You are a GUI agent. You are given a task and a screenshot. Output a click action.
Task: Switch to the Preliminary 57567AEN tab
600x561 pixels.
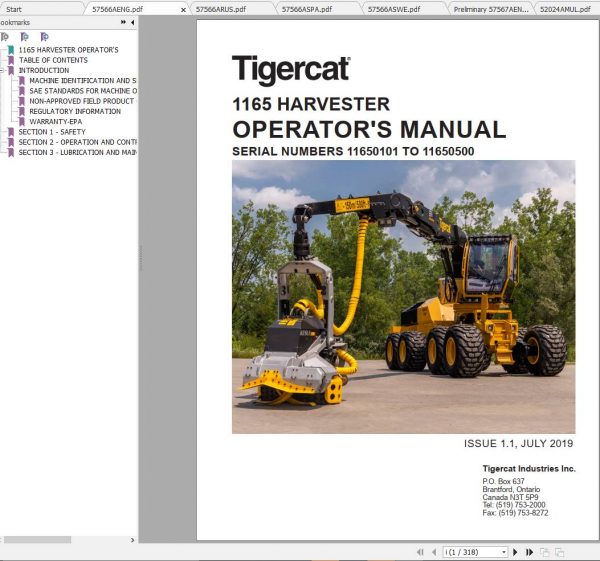491,9
